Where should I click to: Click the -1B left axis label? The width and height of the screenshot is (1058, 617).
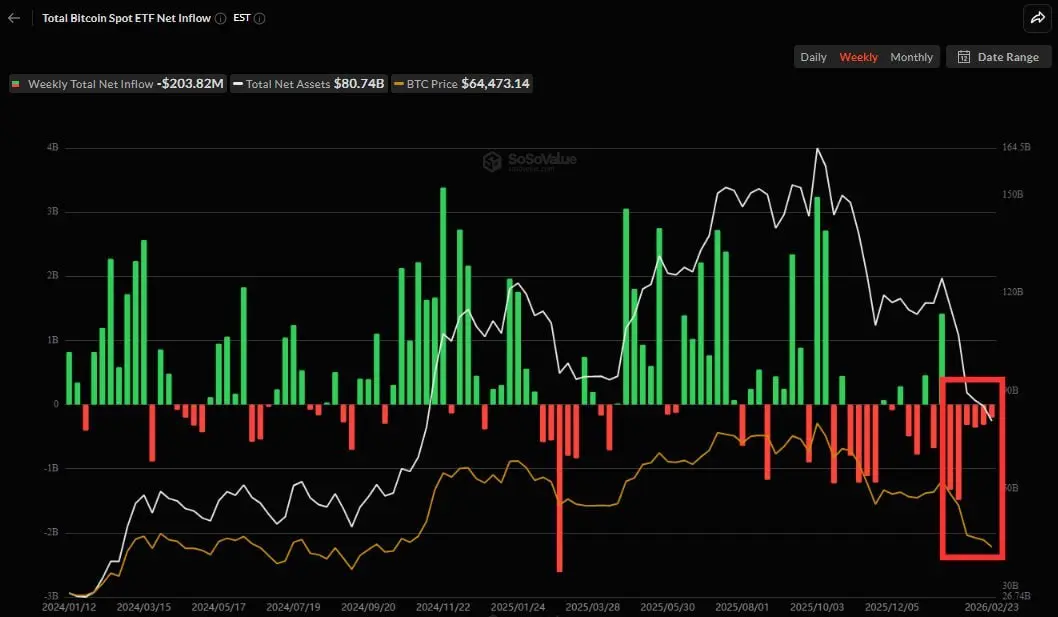[x=51, y=468]
